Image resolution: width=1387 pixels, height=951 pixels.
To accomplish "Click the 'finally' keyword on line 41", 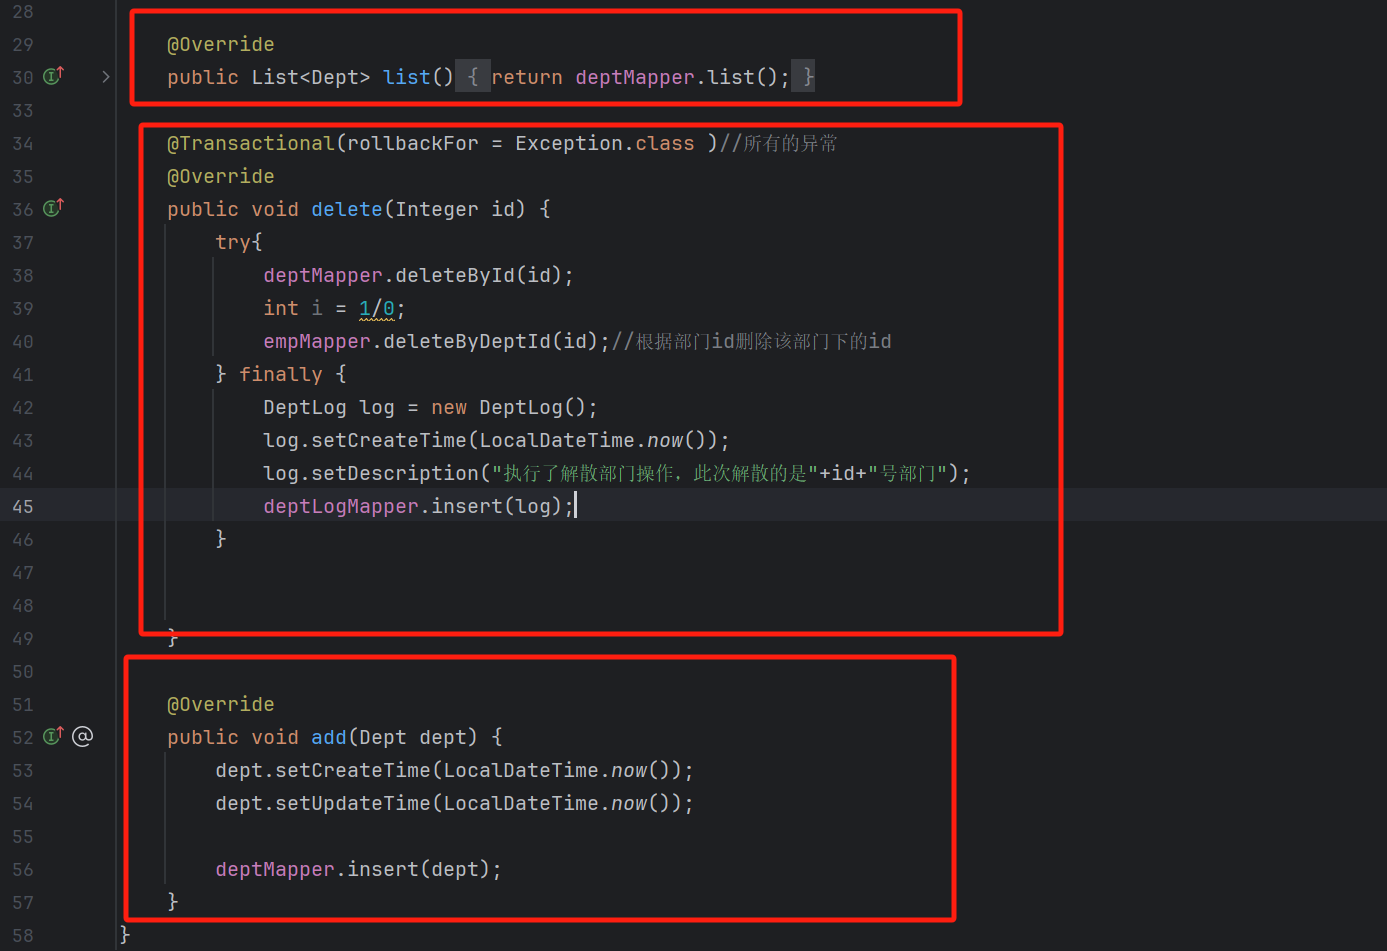I will [x=281, y=374].
